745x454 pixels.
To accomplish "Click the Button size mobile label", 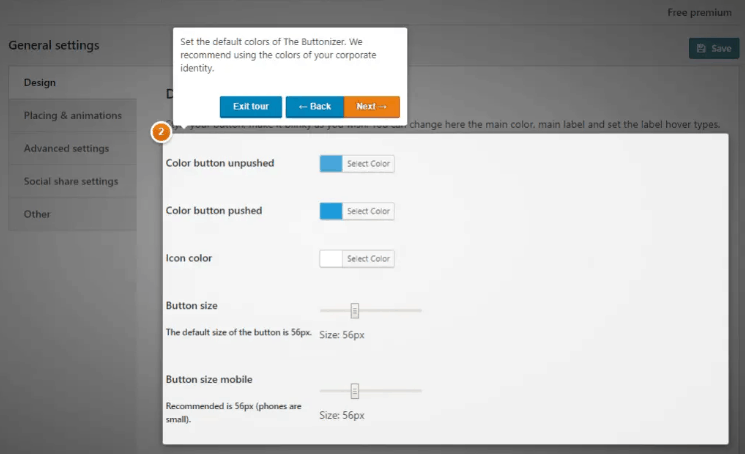I will pos(209,379).
